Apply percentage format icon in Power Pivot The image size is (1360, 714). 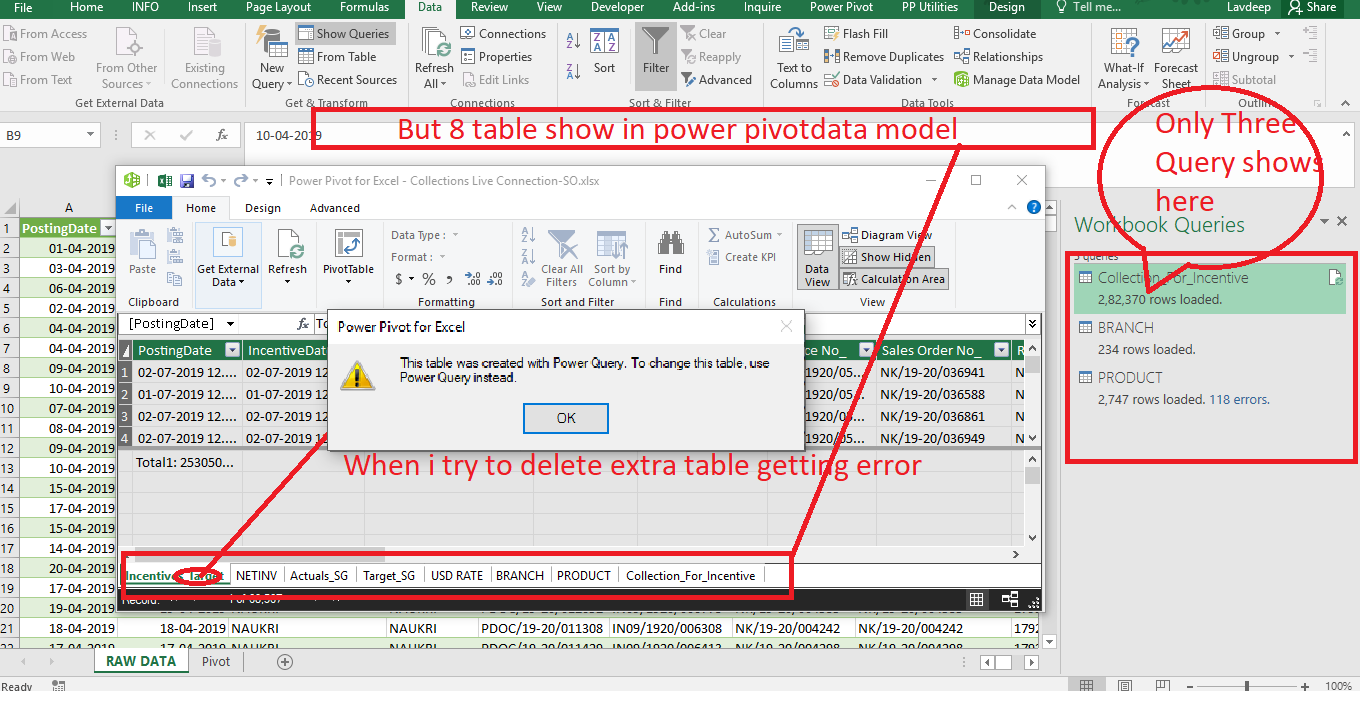428,279
